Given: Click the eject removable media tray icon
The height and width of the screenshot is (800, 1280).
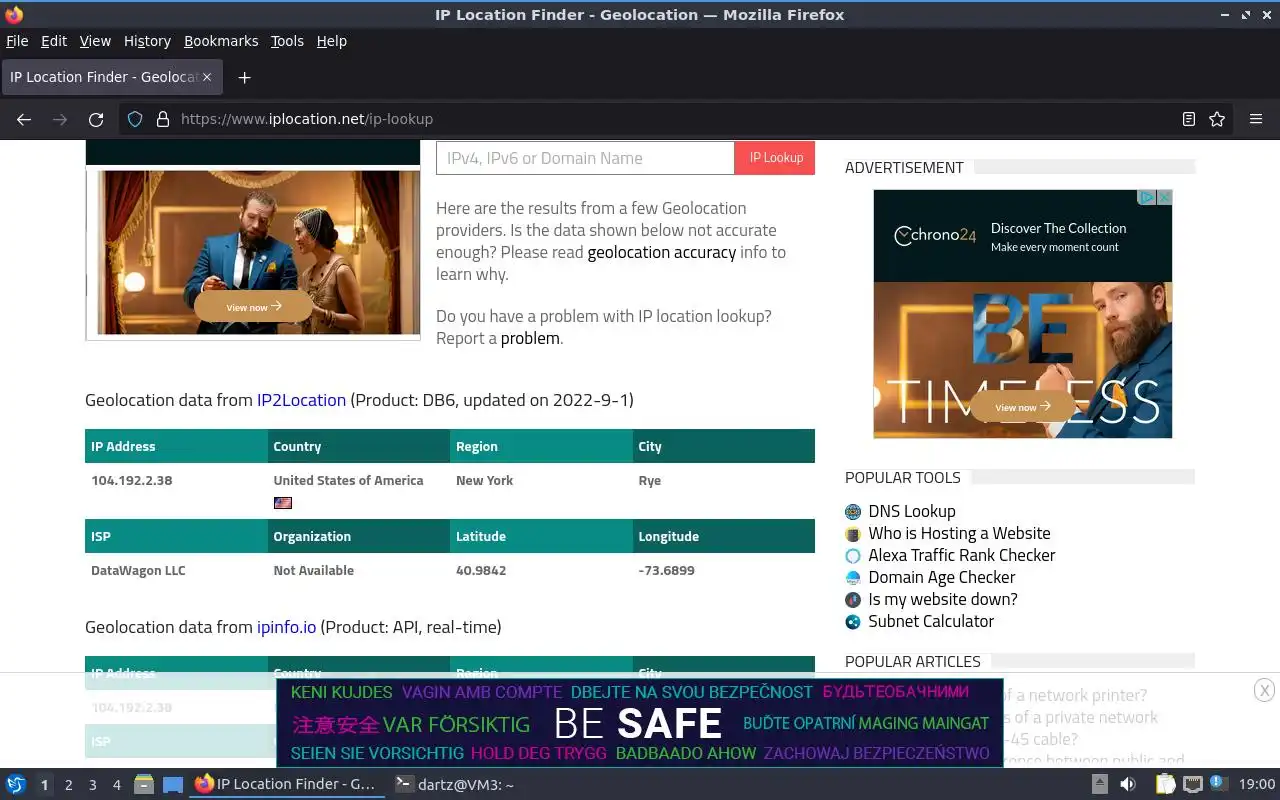Looking at the screenshot, I should (x=1099, y=784).
